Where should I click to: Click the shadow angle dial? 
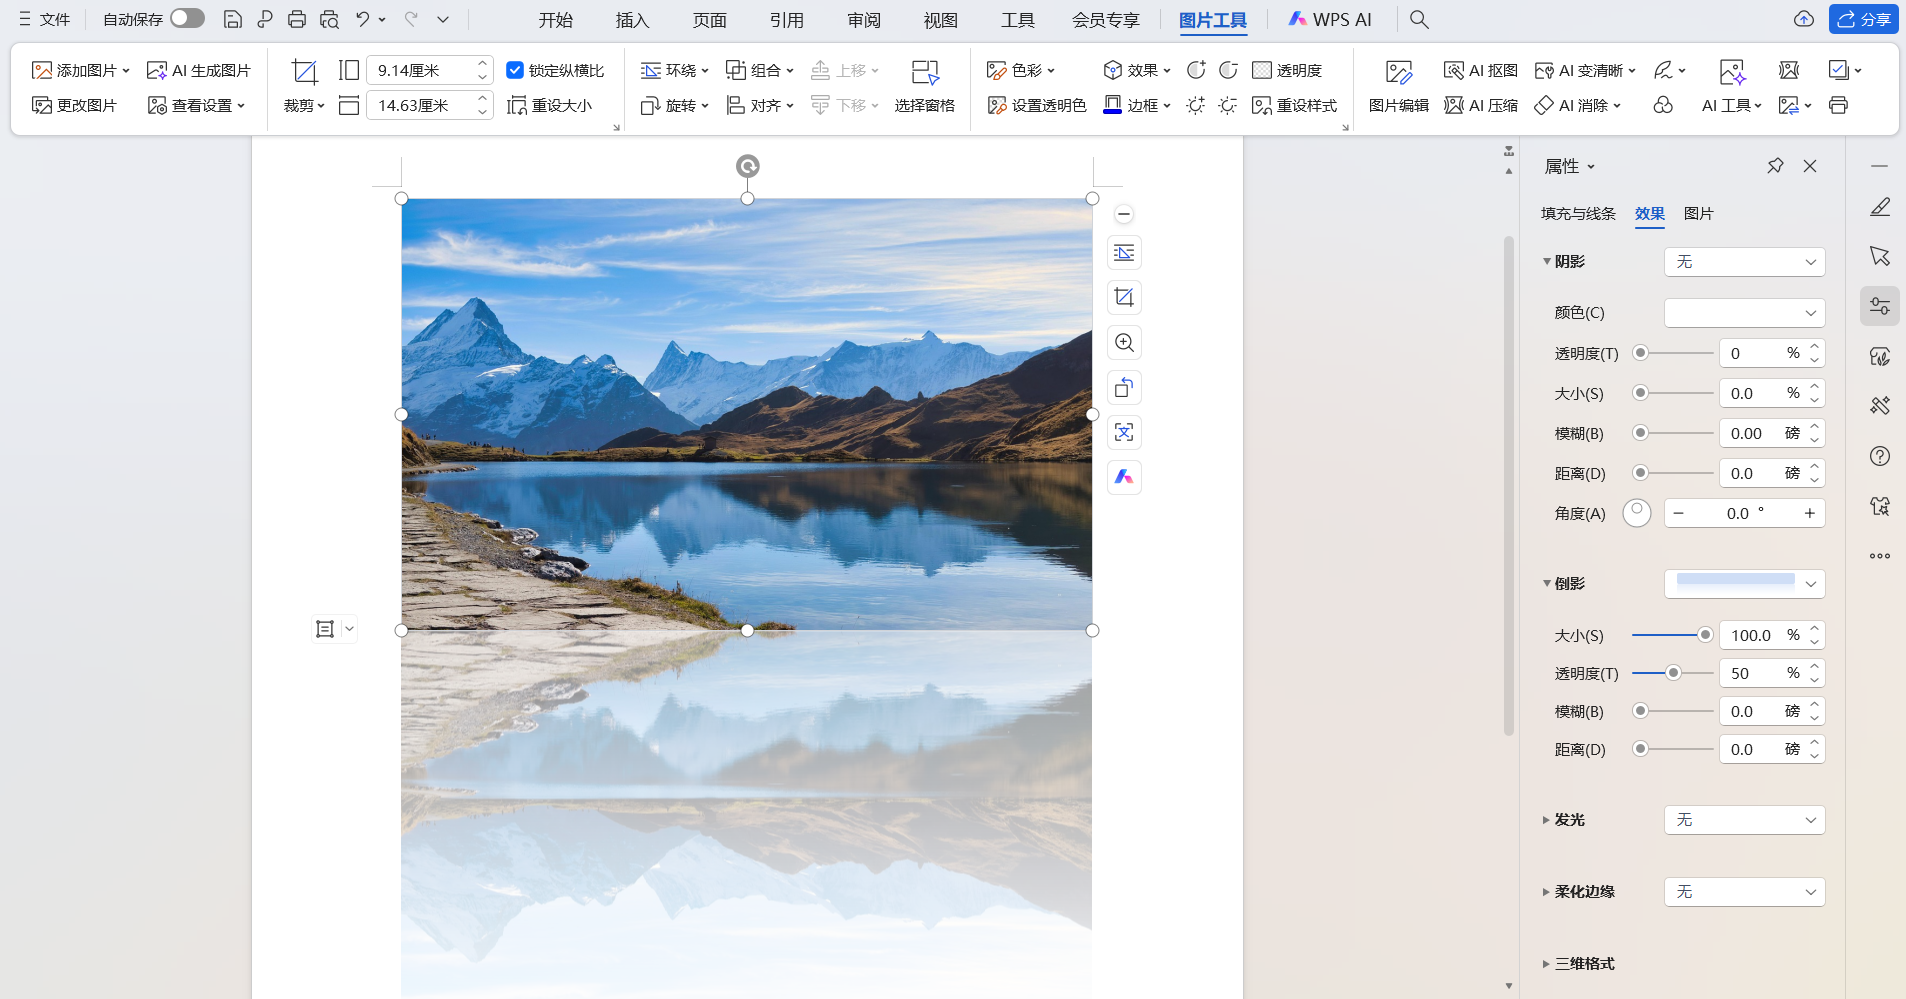point(1637,513)
